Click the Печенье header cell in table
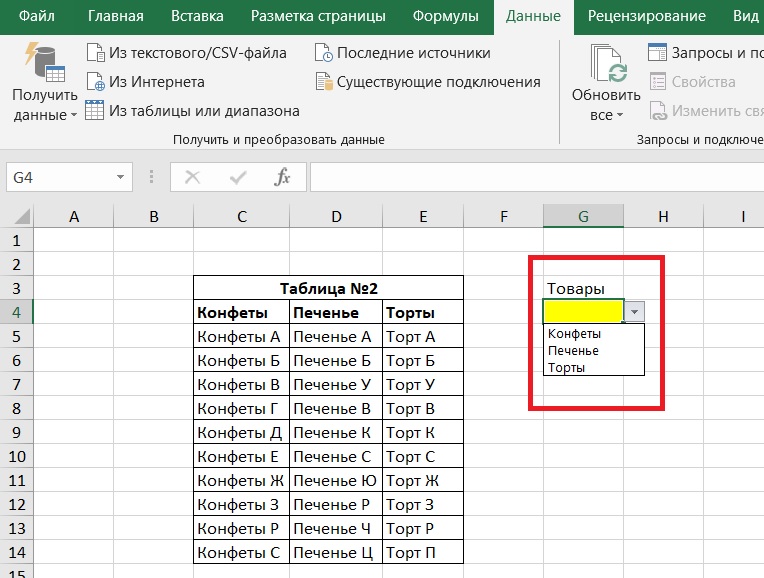The image size is (764, 578). pyautogui.click(x=336, y=312)
